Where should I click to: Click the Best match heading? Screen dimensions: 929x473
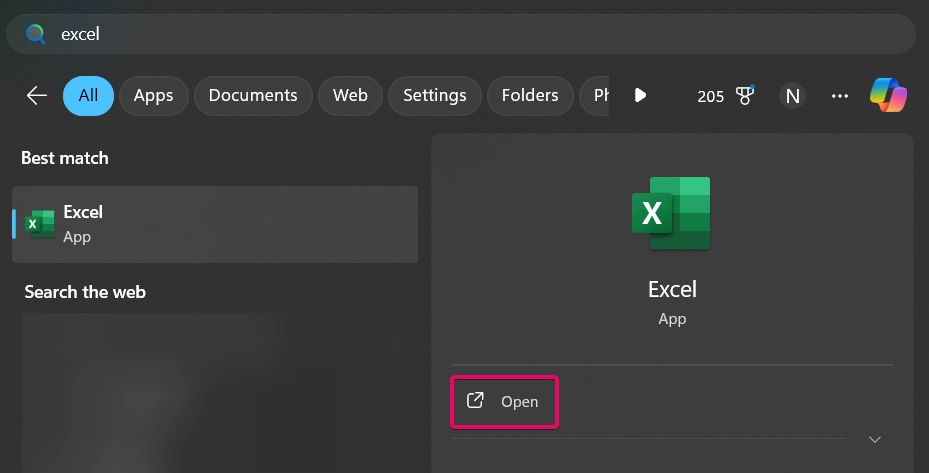[x=65, y=158]
